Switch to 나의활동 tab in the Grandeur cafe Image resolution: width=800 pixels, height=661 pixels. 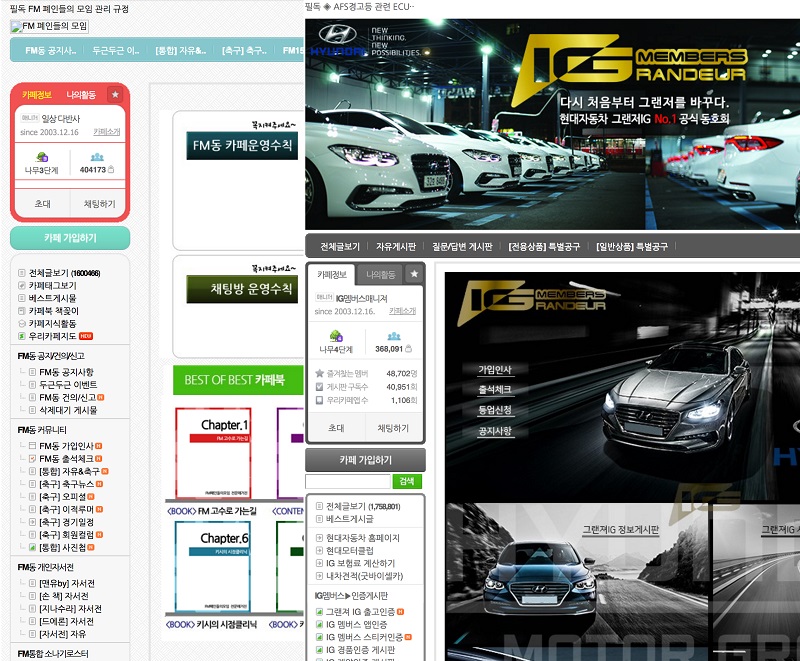point(381,274)
